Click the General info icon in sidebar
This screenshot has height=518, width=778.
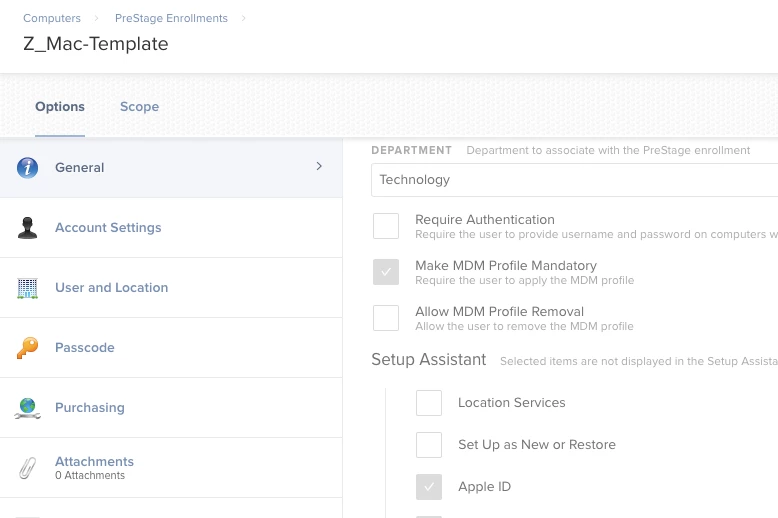27,168
